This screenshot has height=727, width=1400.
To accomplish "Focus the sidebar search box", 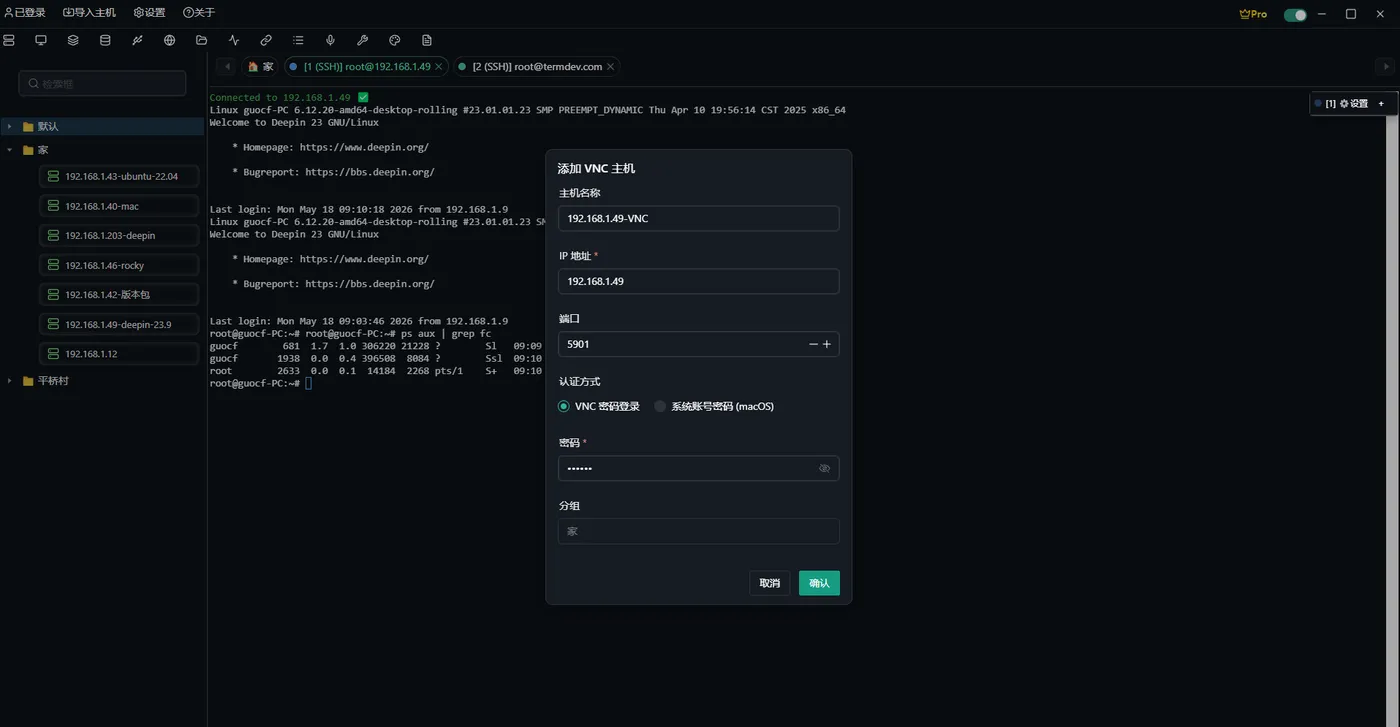I will [102, 84].
